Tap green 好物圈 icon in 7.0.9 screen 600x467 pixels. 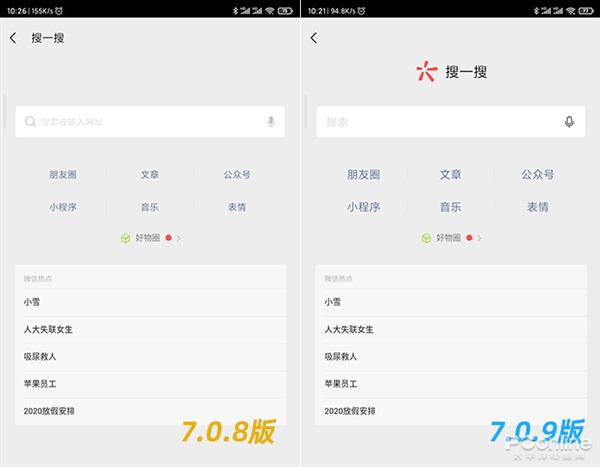tap(426, 238)
